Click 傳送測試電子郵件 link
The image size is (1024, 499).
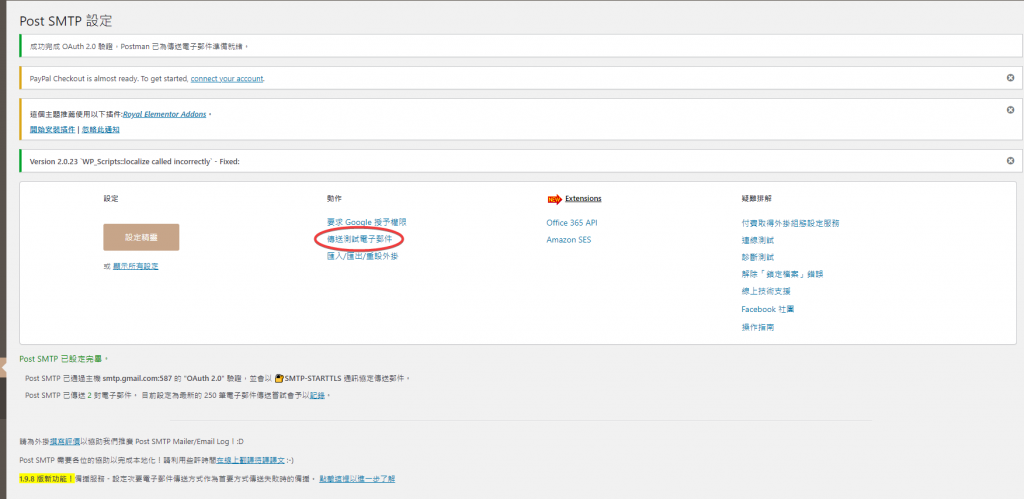(360, 240)
